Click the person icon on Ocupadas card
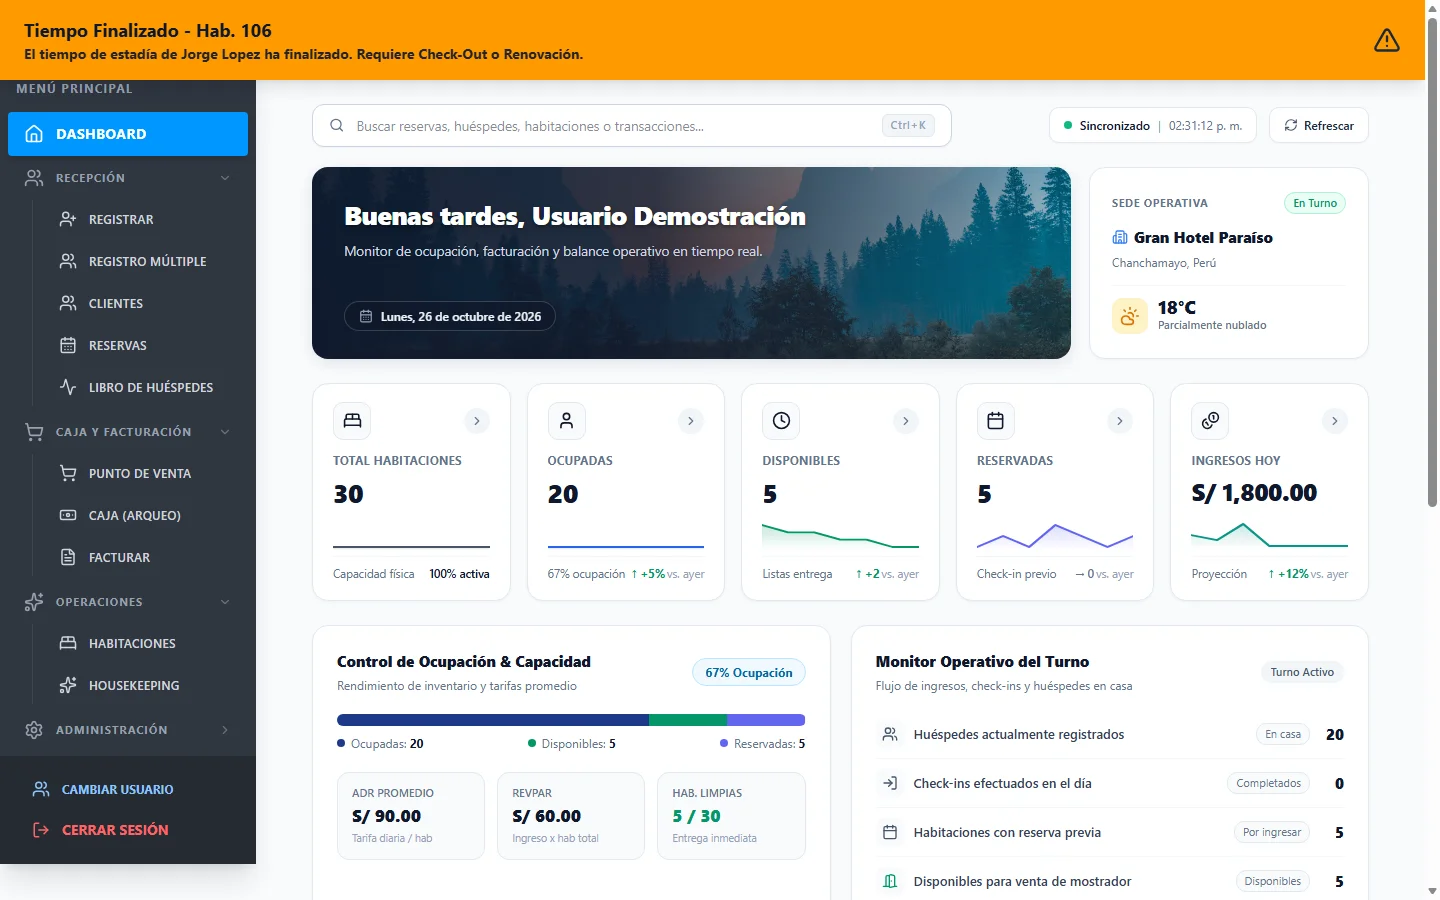Viewport: 1440px width, 900px height. [x=566, y=421]
